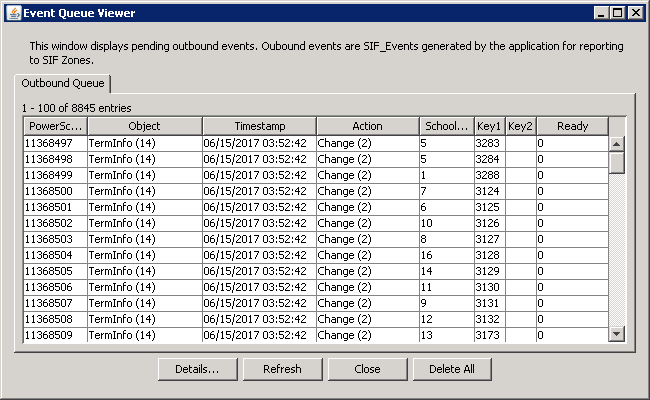Close window using title bar X

click(635, 13)
